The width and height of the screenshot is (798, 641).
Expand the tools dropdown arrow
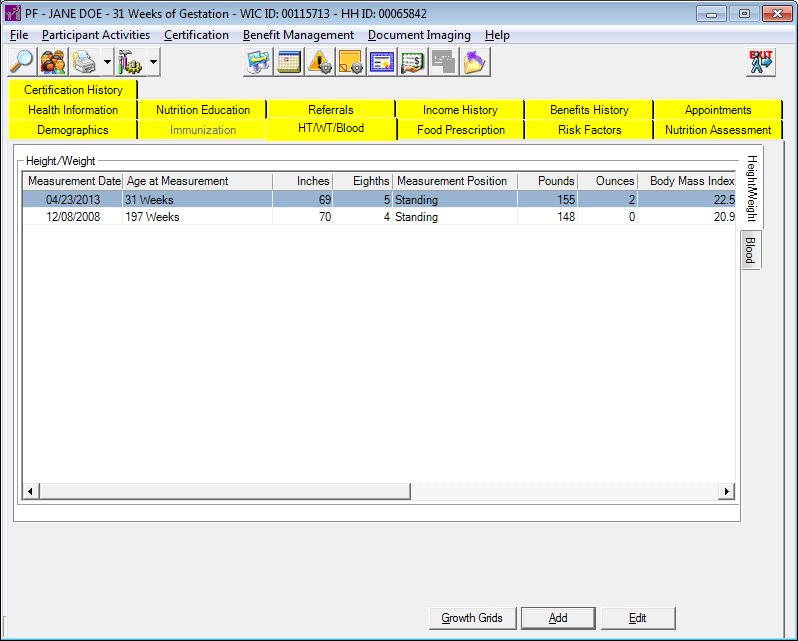153,62
